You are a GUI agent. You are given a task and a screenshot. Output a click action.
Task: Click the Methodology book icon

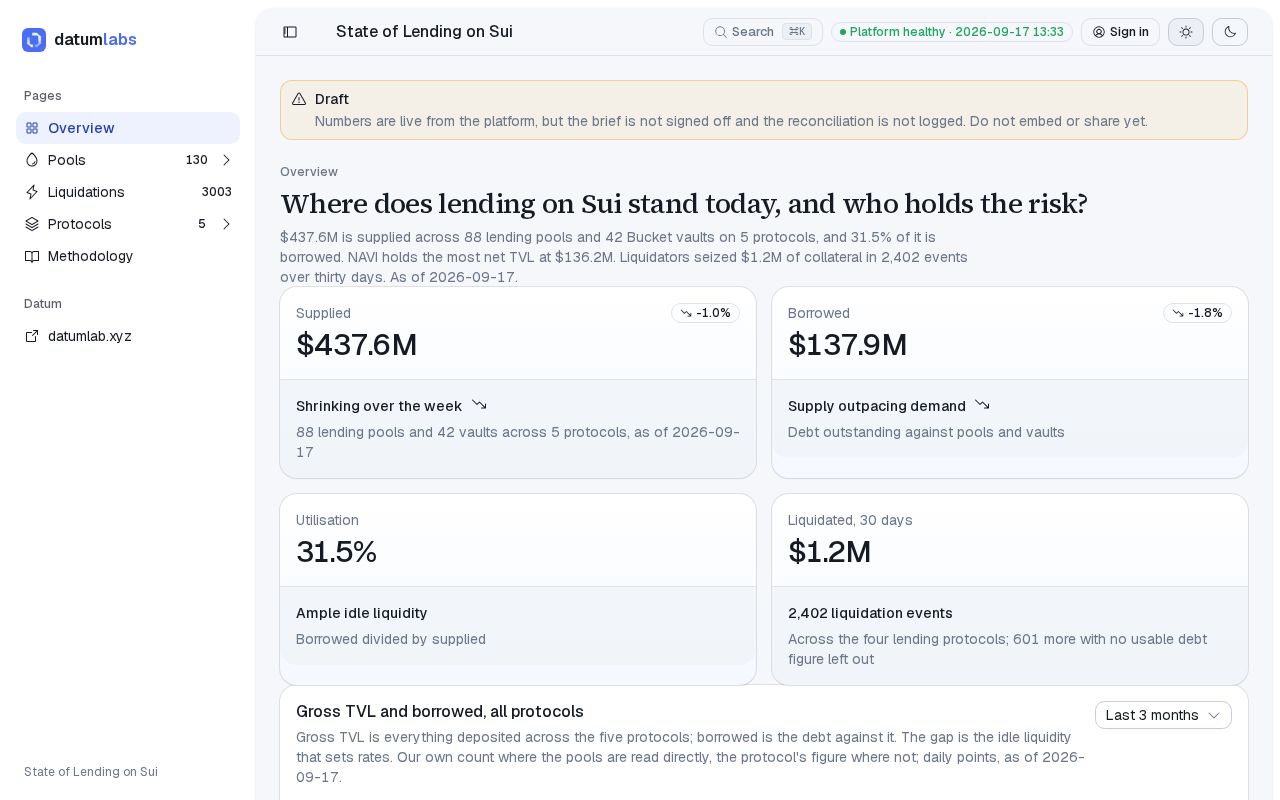coord(32,256)
